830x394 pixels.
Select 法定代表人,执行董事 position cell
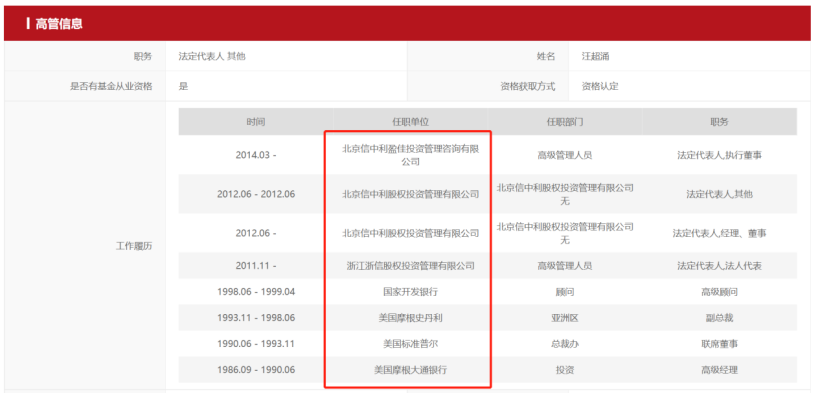pyautogui.click(x=719, y=155)
